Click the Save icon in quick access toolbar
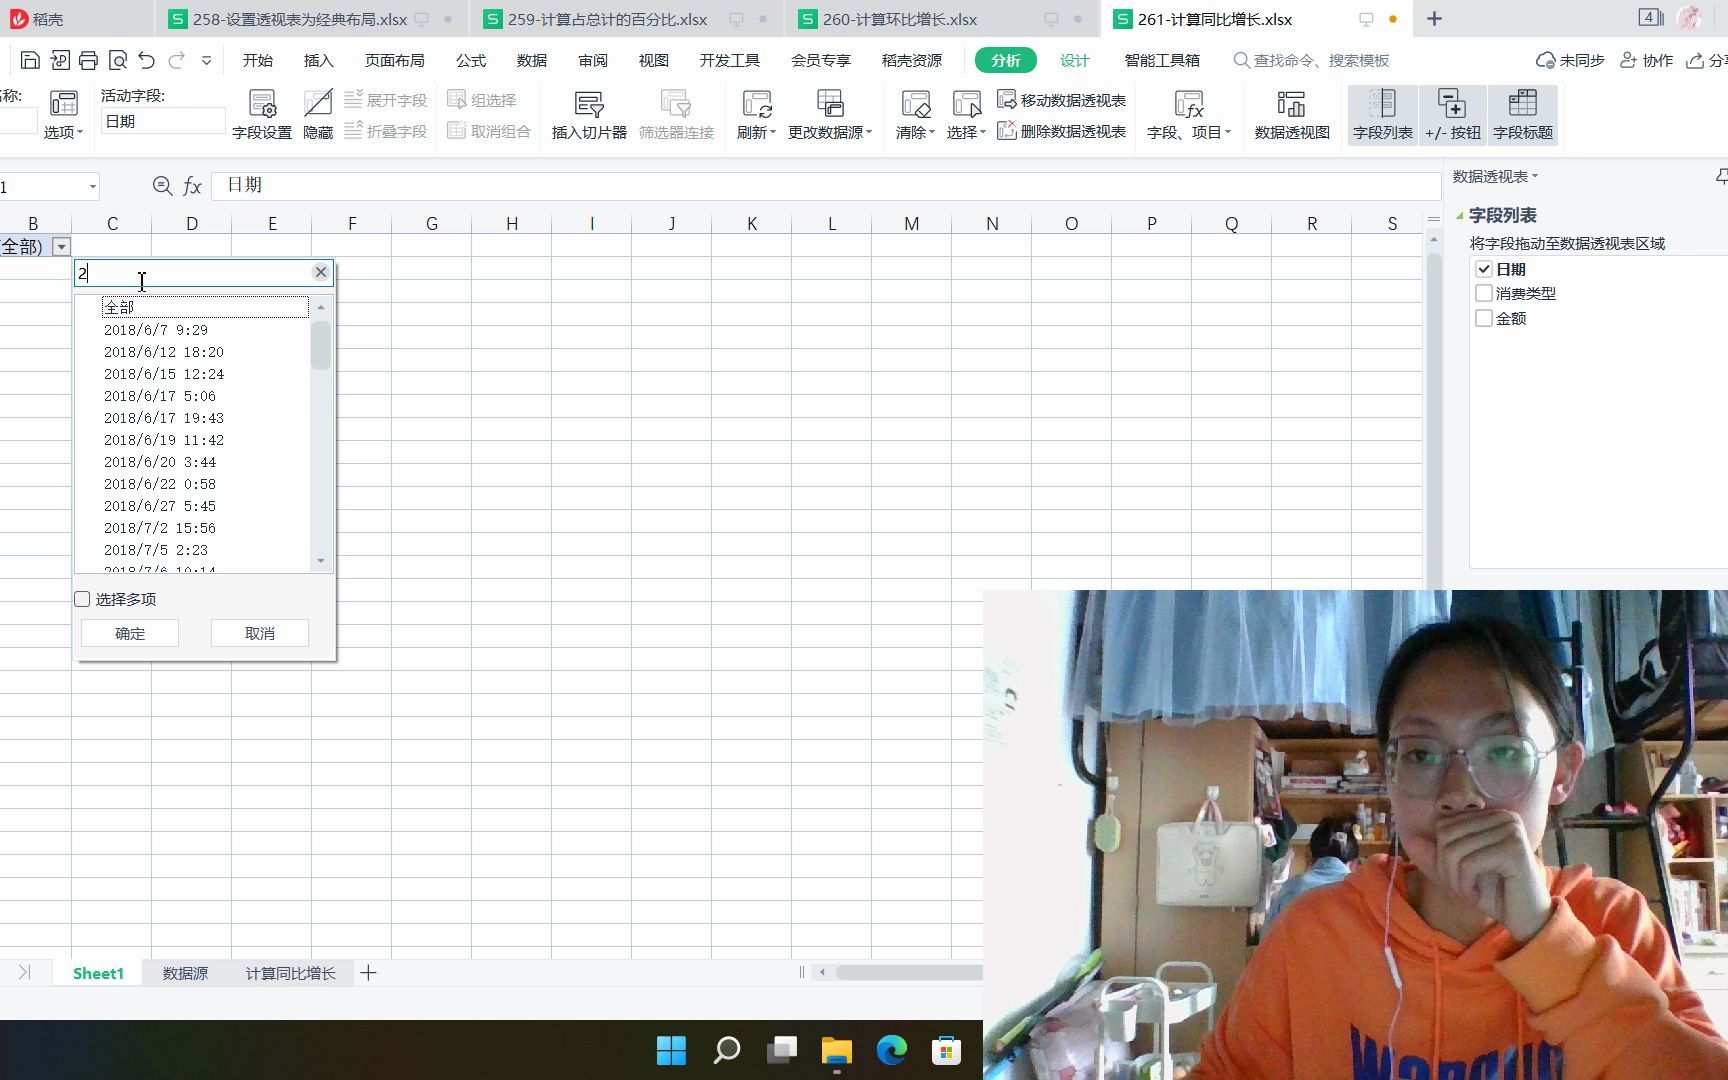 (x=30, y=60)
